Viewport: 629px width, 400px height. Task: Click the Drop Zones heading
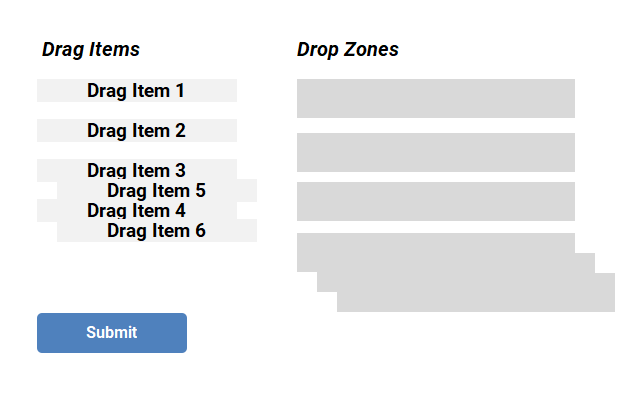tap(347, 50)
